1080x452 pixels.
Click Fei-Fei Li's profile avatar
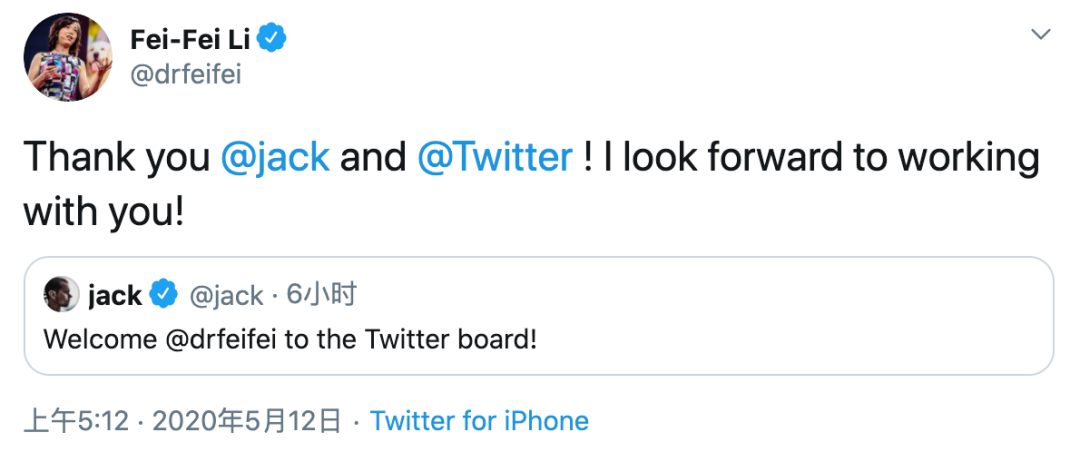click(68, 57)
